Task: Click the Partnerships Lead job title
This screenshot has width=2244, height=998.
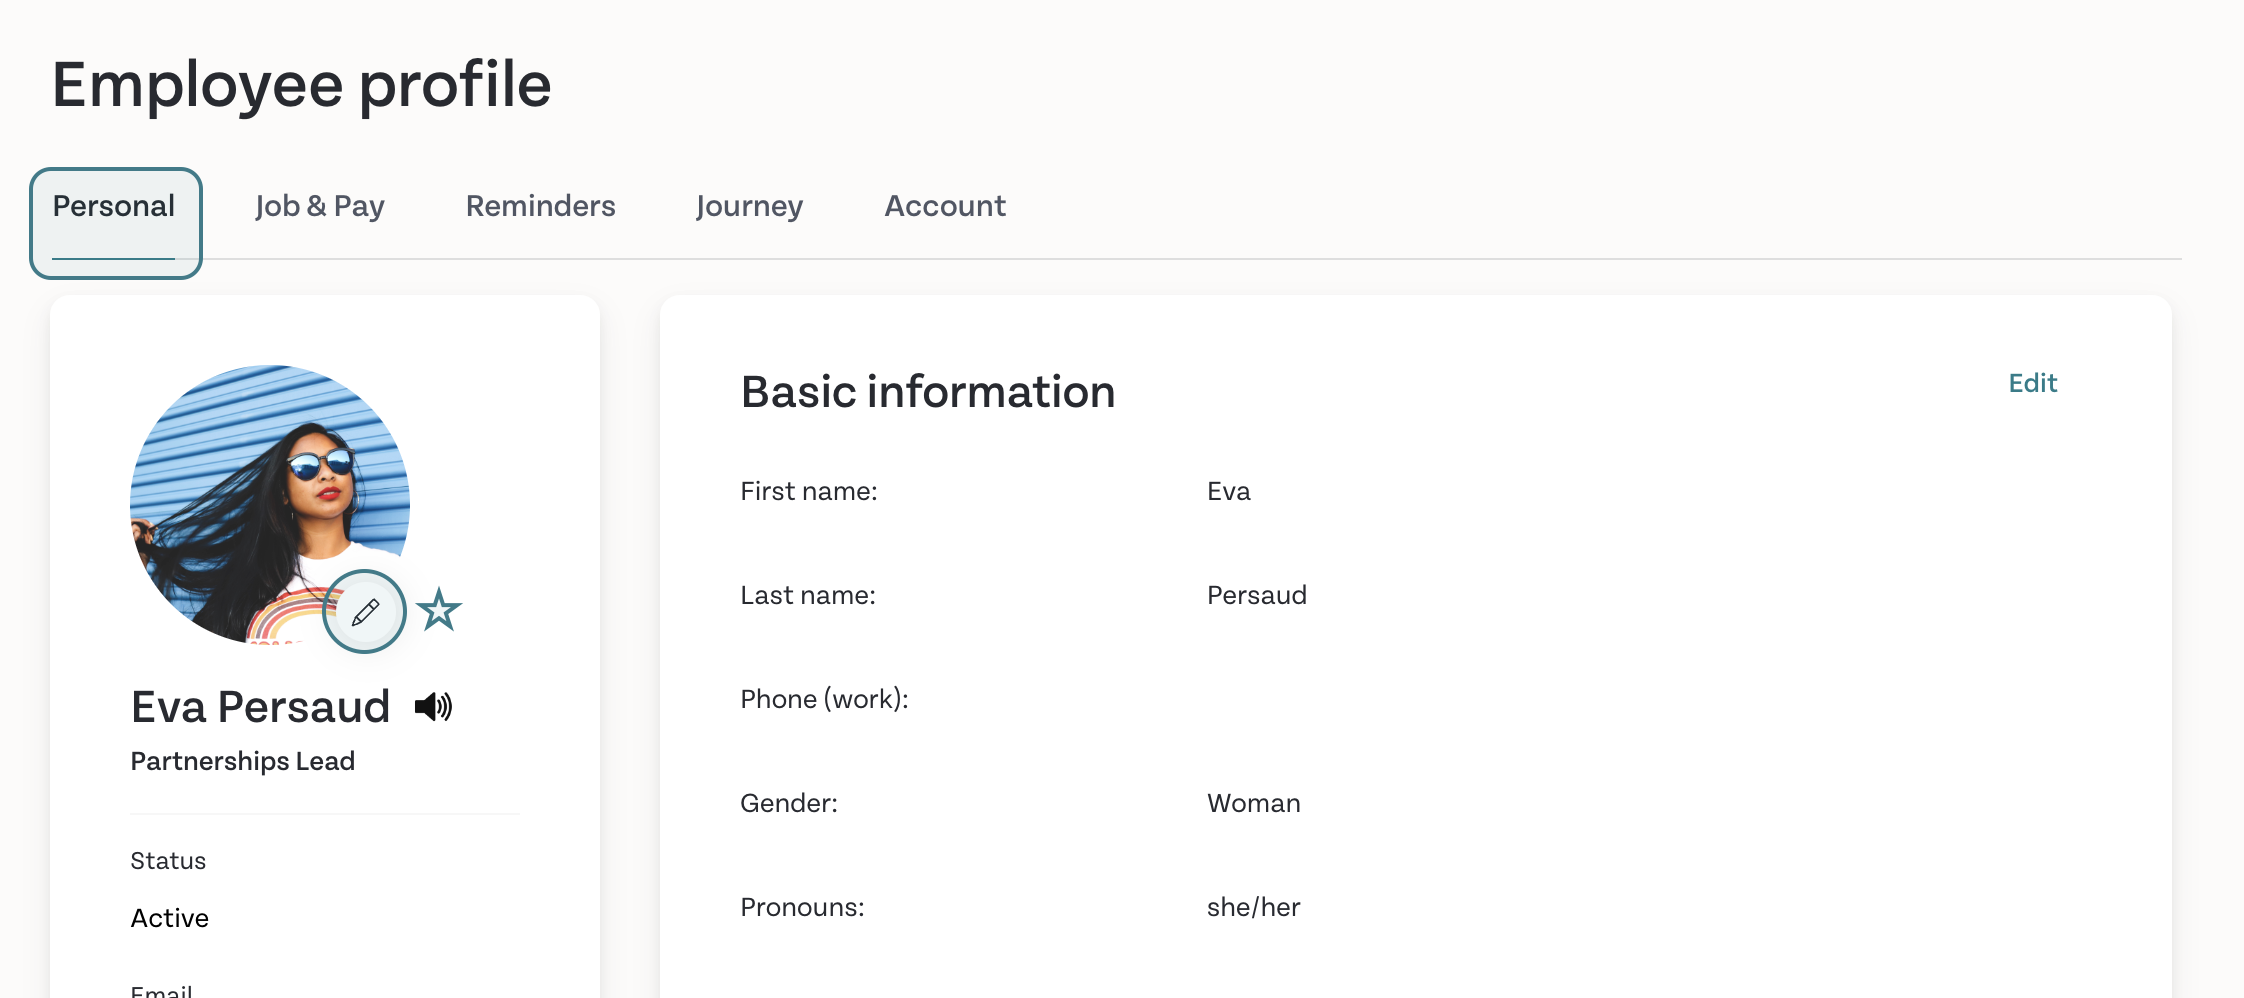Action: coord(243,761)
